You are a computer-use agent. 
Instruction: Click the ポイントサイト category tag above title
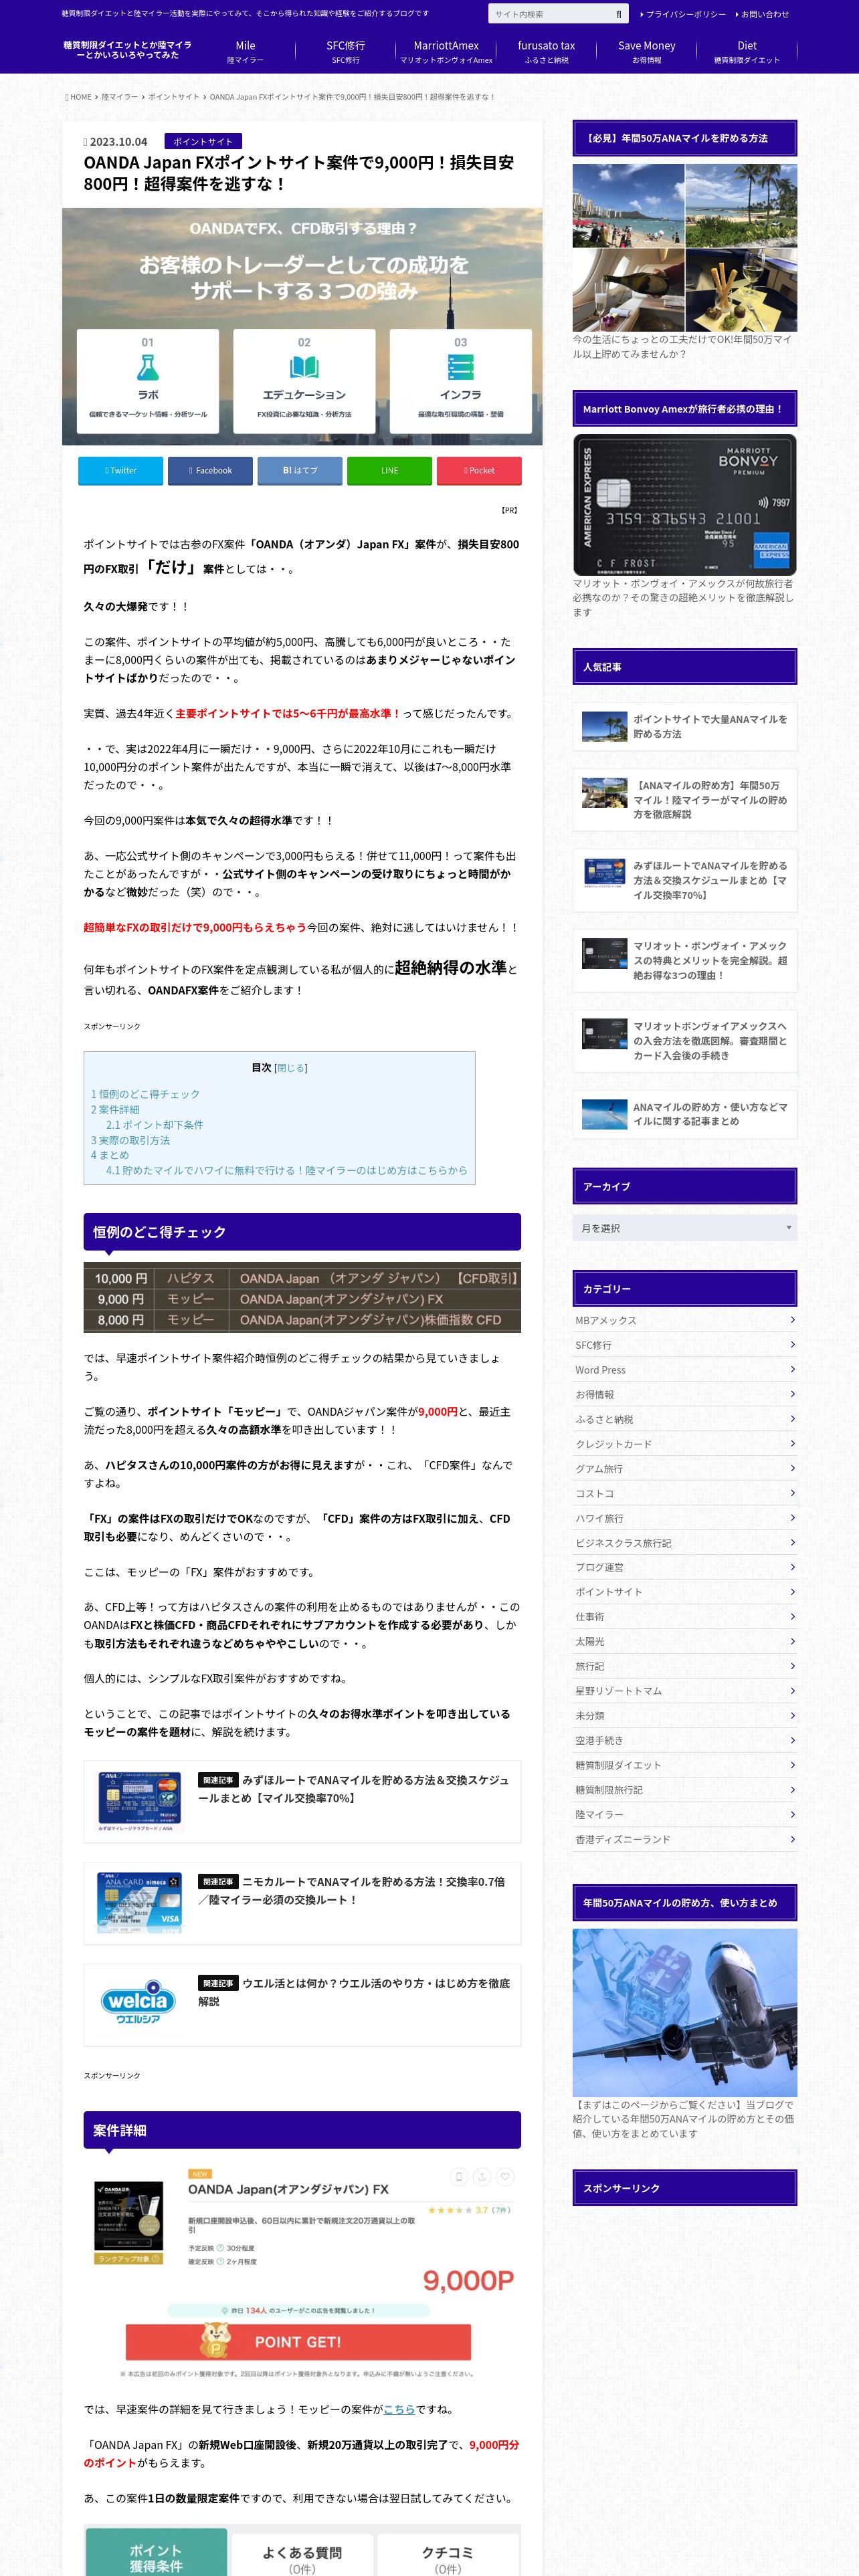tap(203, 141)
